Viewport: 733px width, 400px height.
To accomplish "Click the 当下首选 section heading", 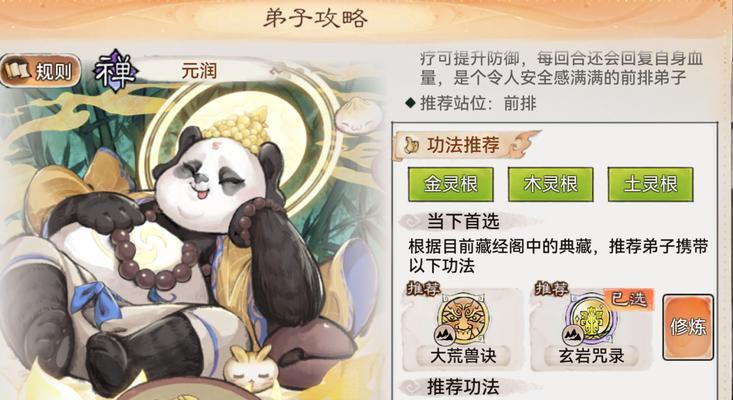I will pos(463,221).
